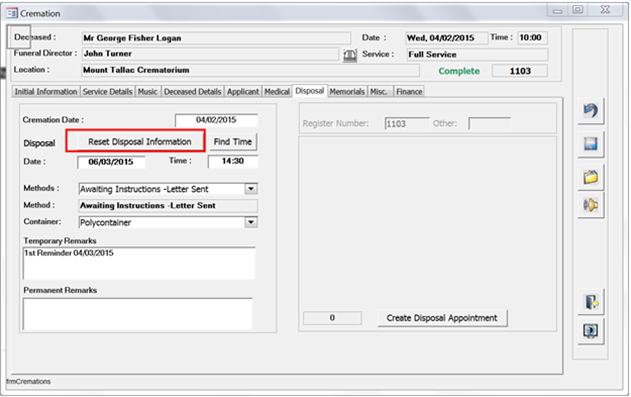The image size is (631, 397).
Task: Click the speaker sound icon
Action: (591, 206)
